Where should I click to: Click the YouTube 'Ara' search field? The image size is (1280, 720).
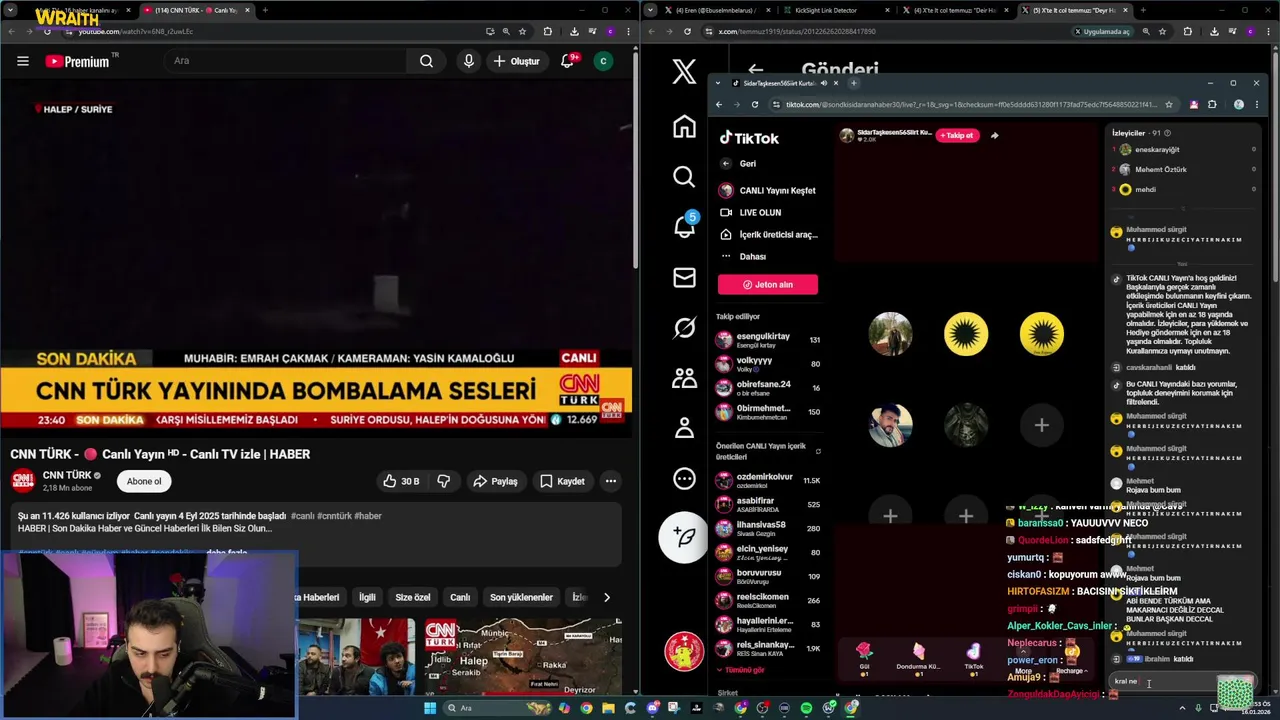pos(286,61)
